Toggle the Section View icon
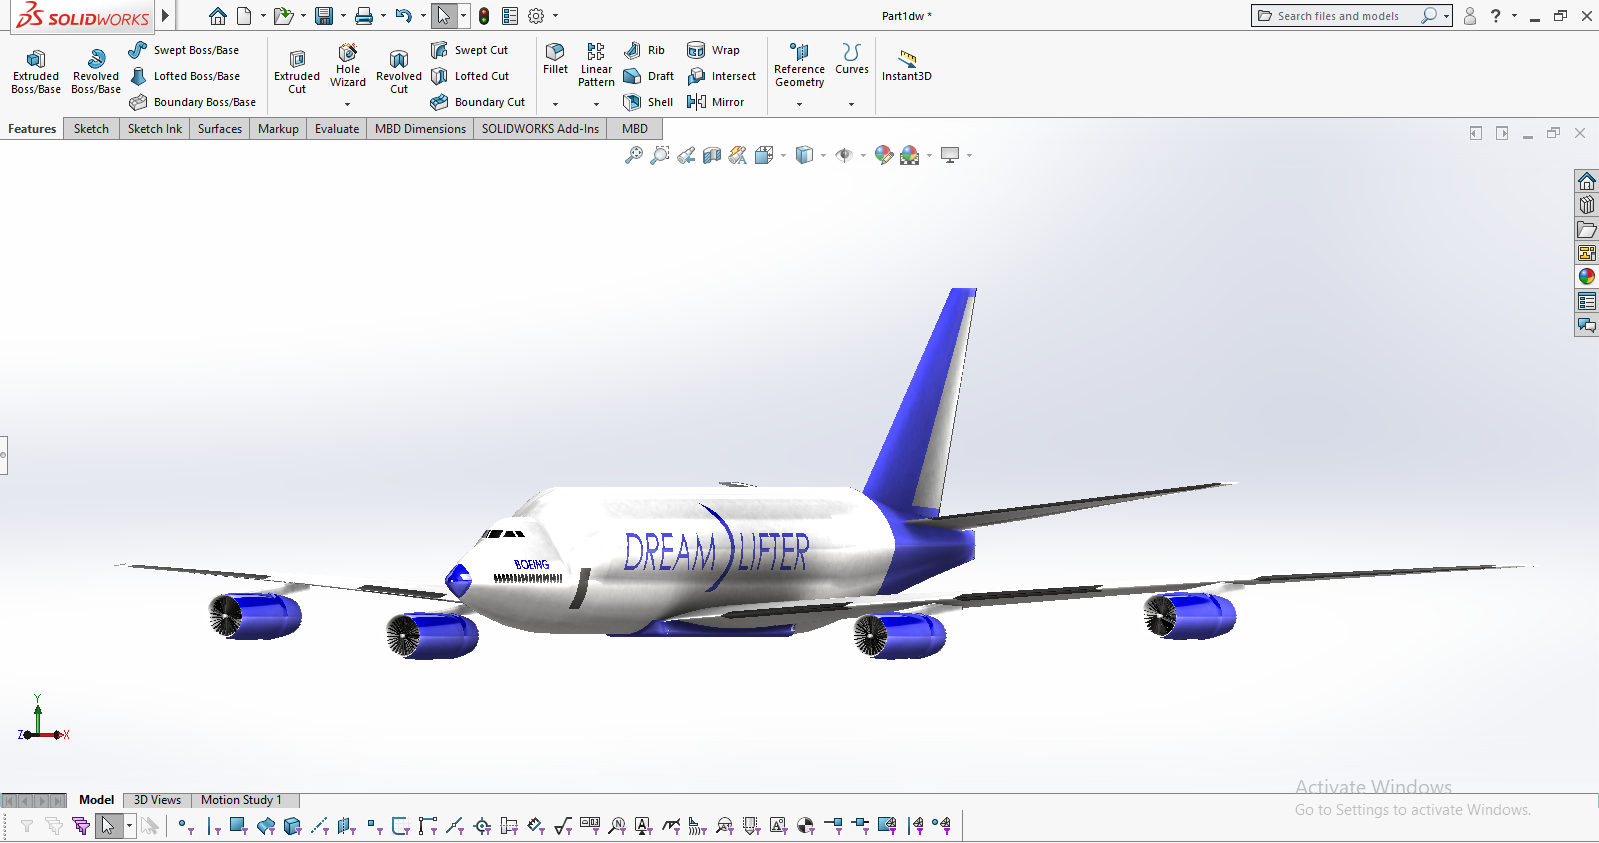This screenshot has width=1599, height=843. (712, 155)
